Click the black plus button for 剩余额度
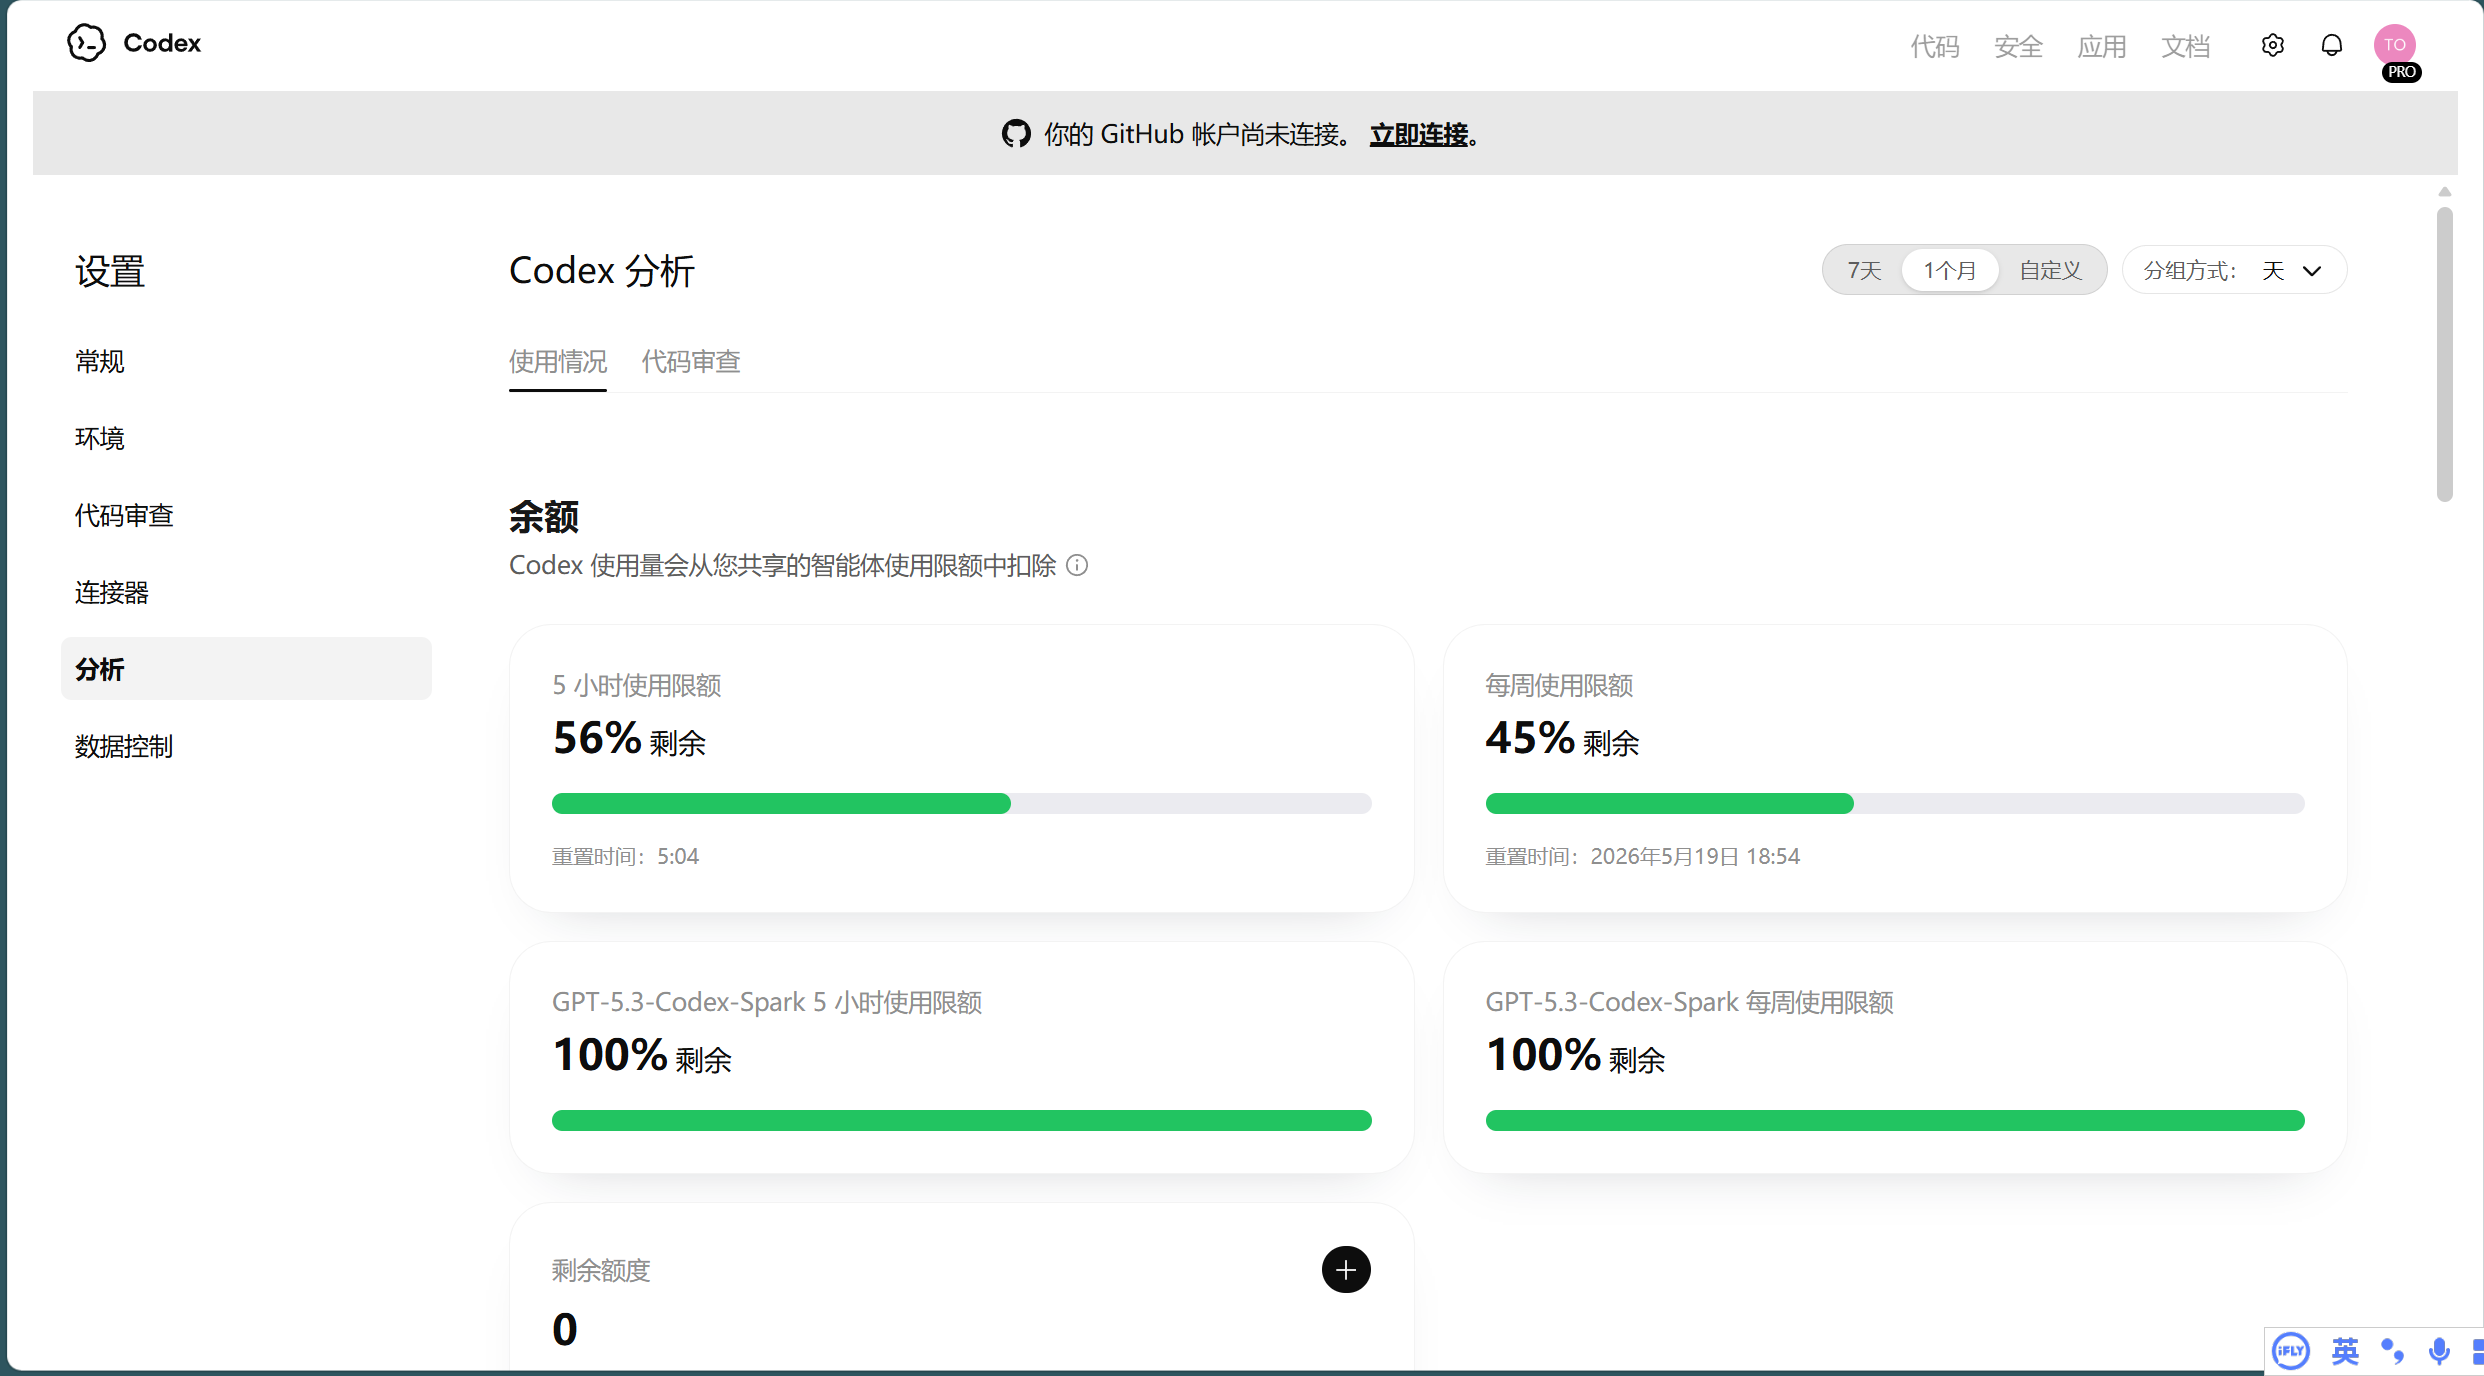 click(x=1346, y=1270)
